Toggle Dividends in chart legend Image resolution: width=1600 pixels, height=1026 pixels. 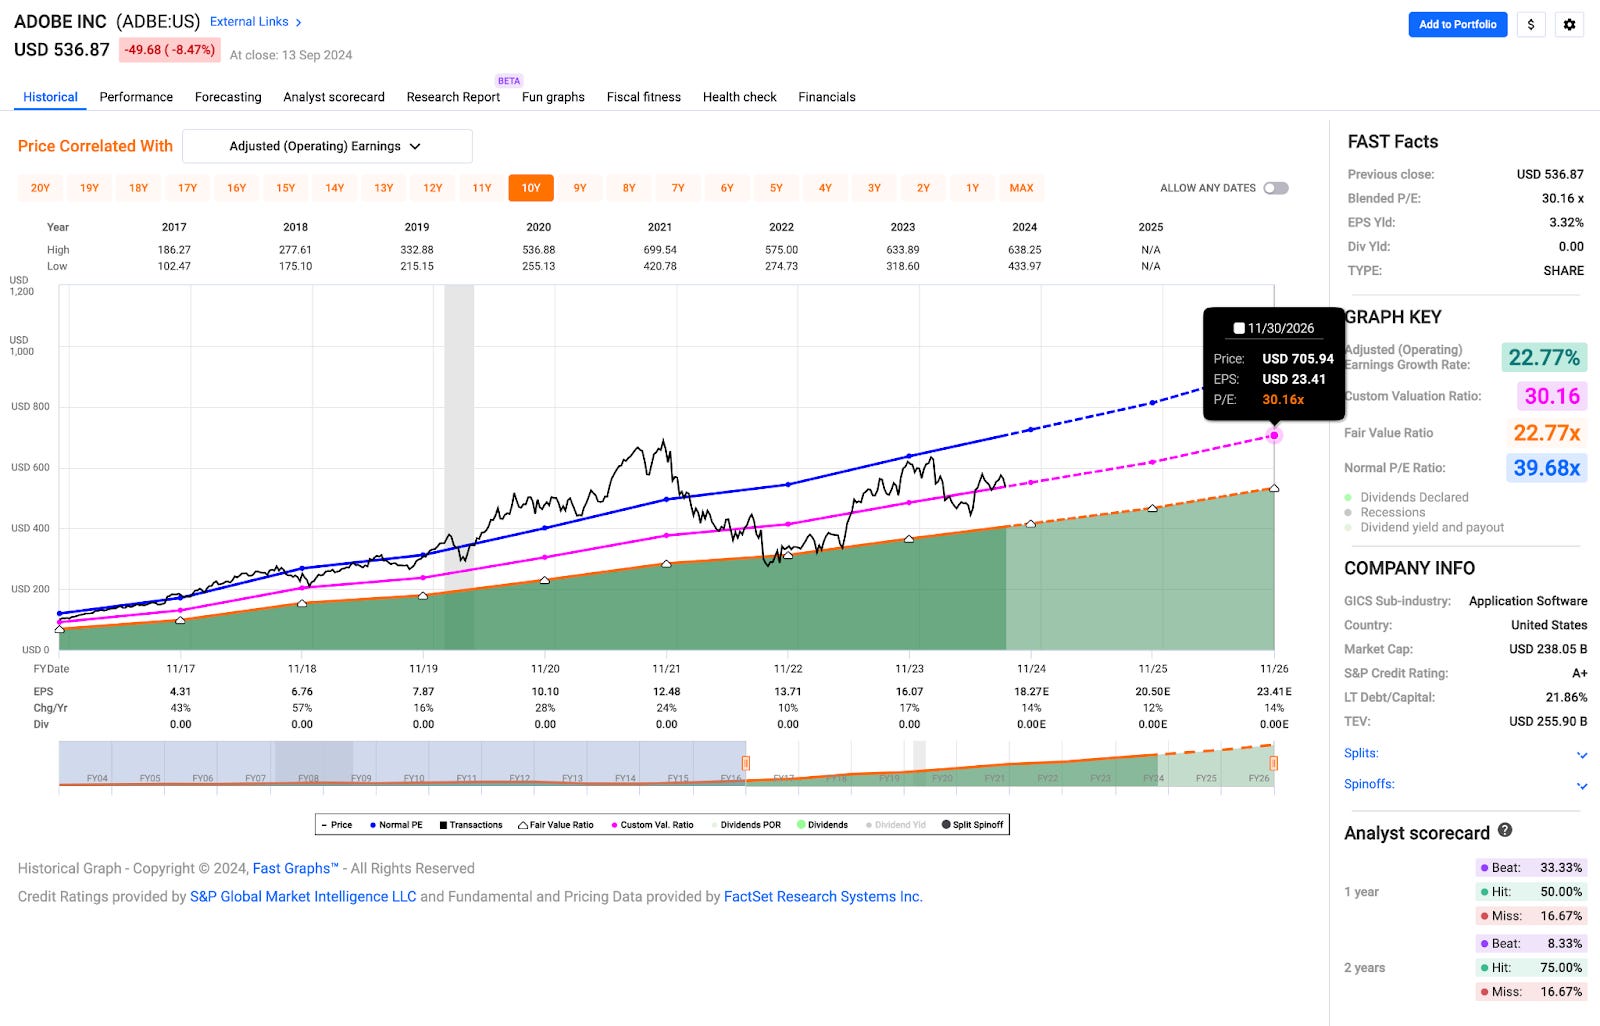[822, 825]
